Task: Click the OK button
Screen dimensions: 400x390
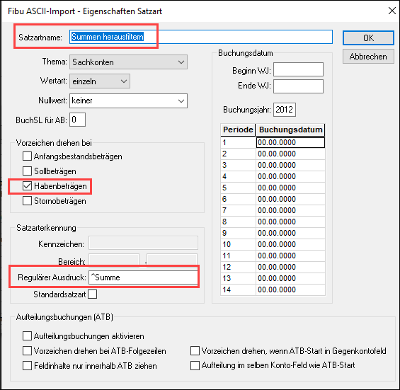Action: [368, 38]
